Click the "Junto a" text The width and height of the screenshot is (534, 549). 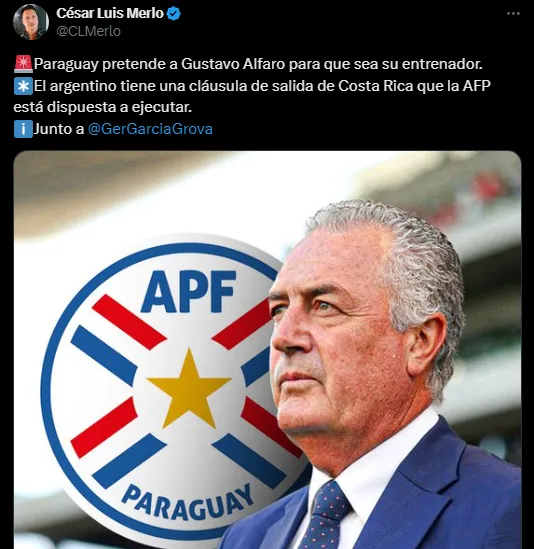[59, 129]
